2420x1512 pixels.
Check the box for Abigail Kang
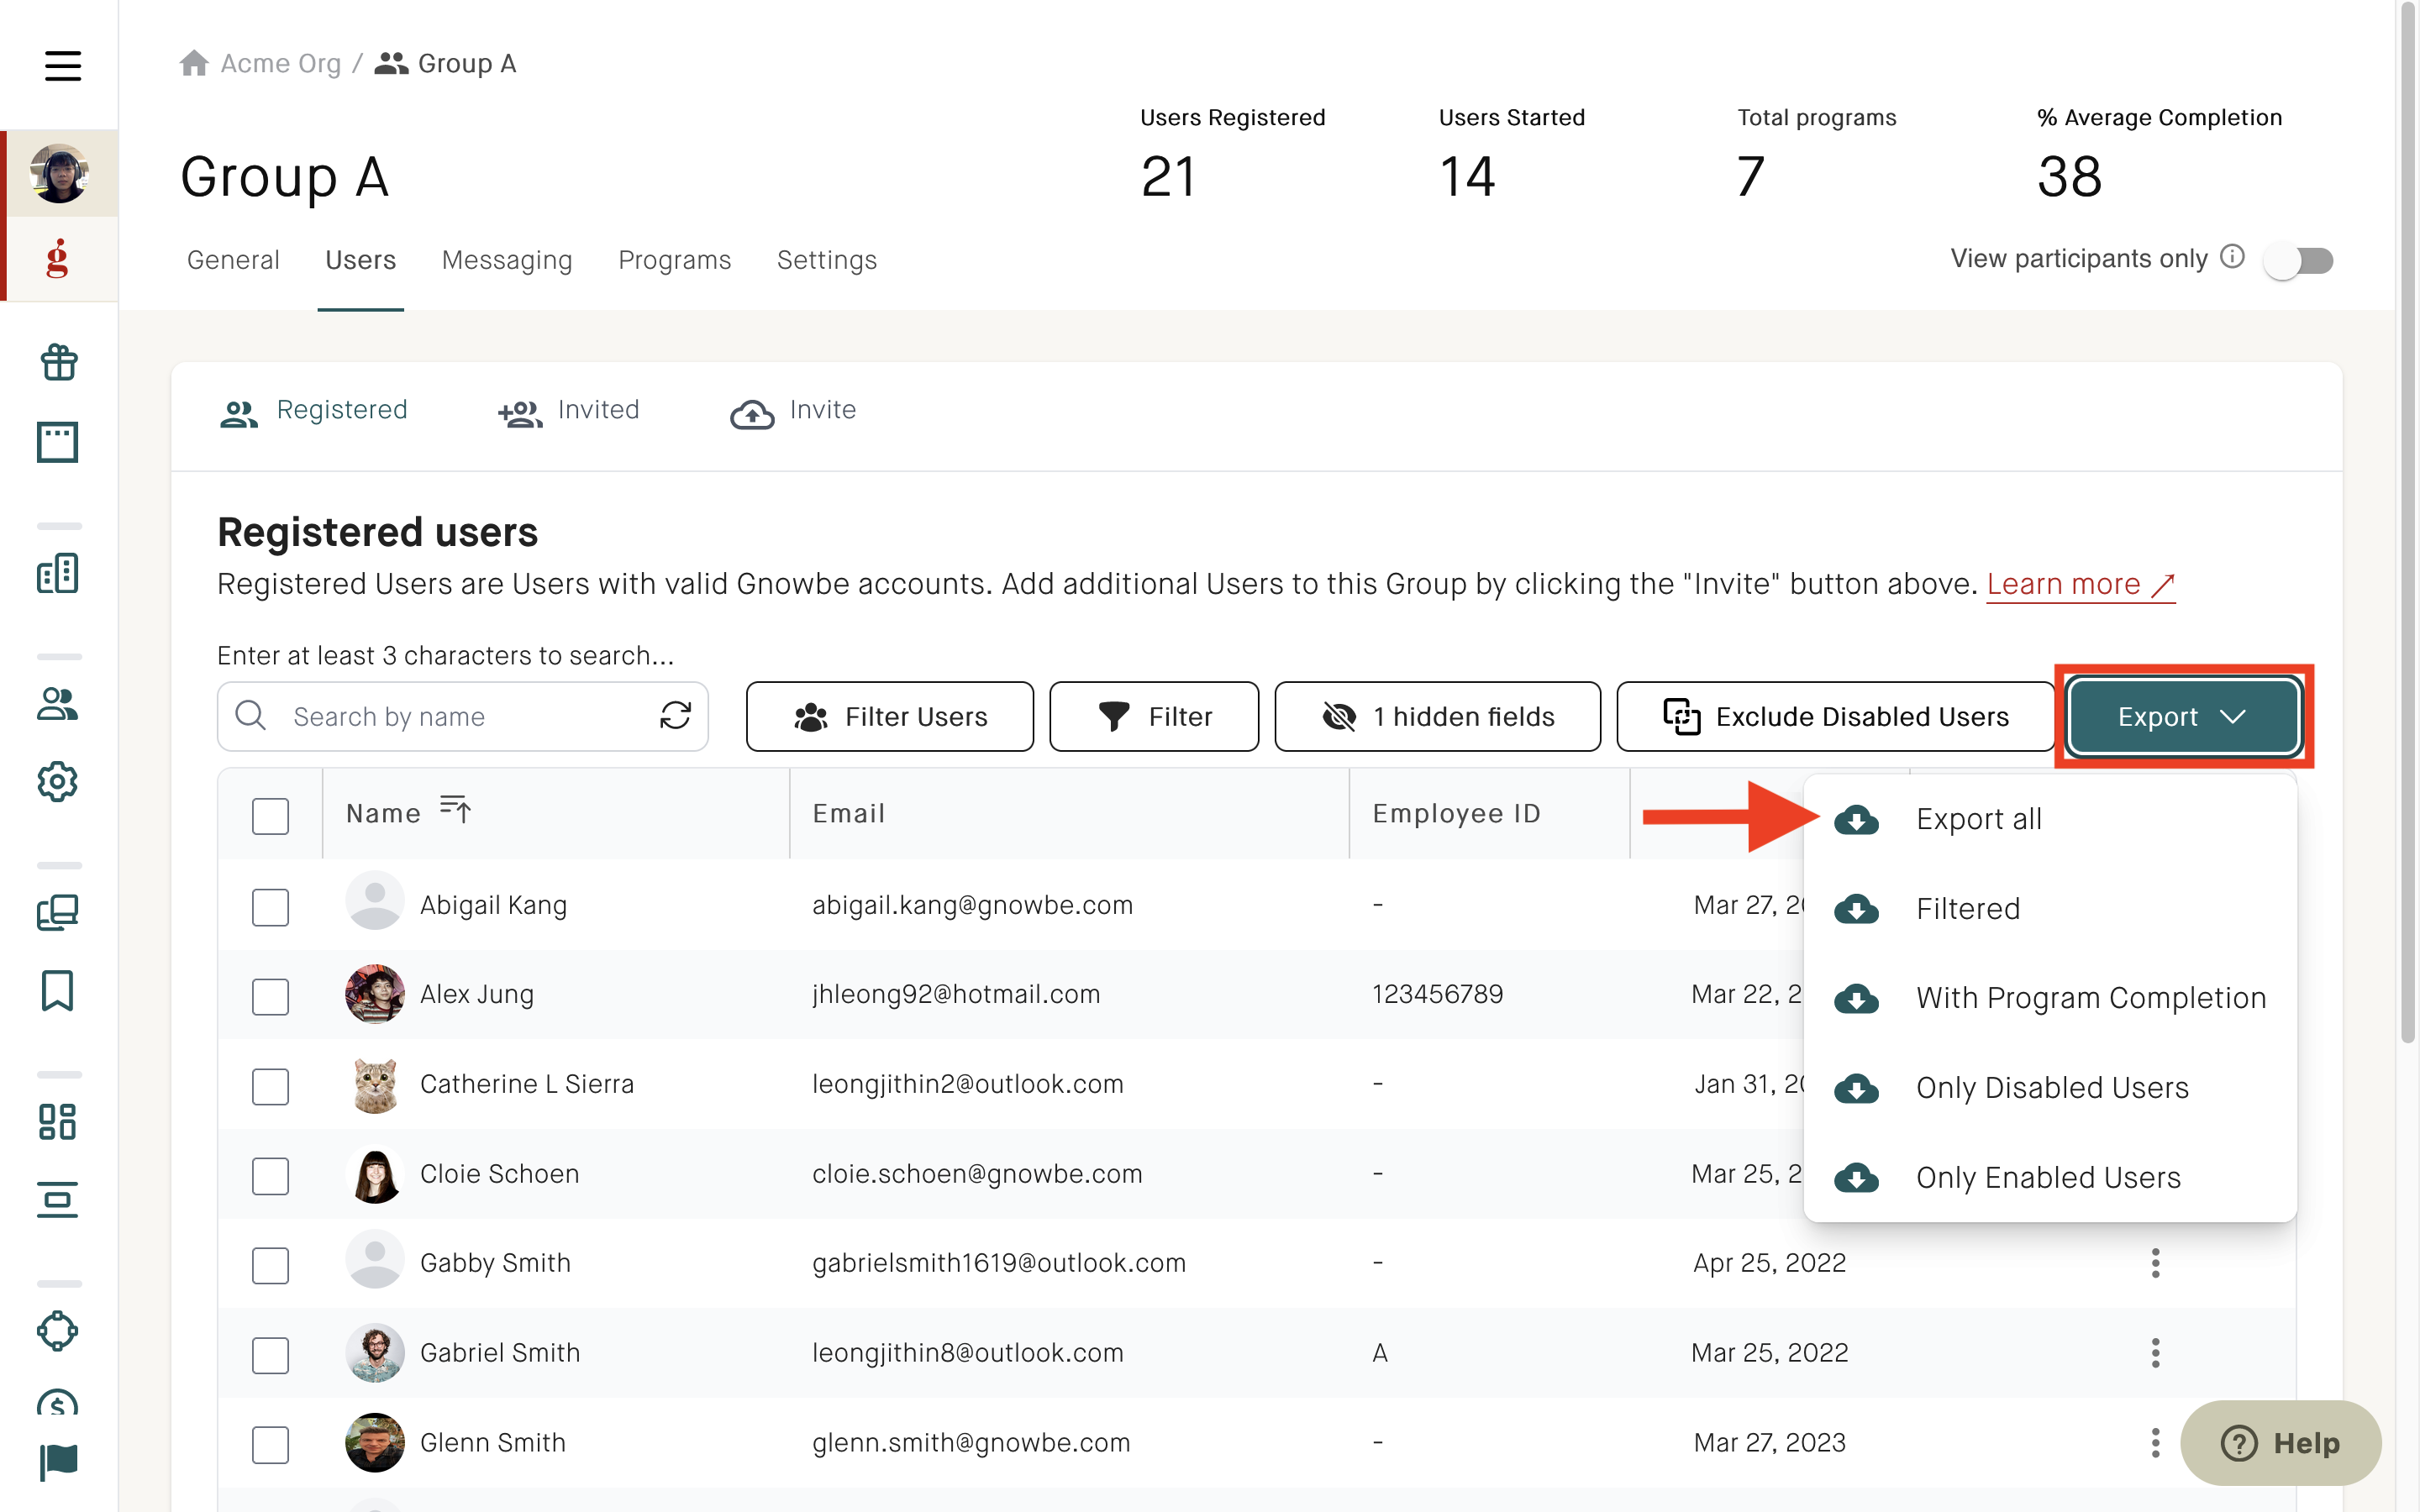[270, 907]
